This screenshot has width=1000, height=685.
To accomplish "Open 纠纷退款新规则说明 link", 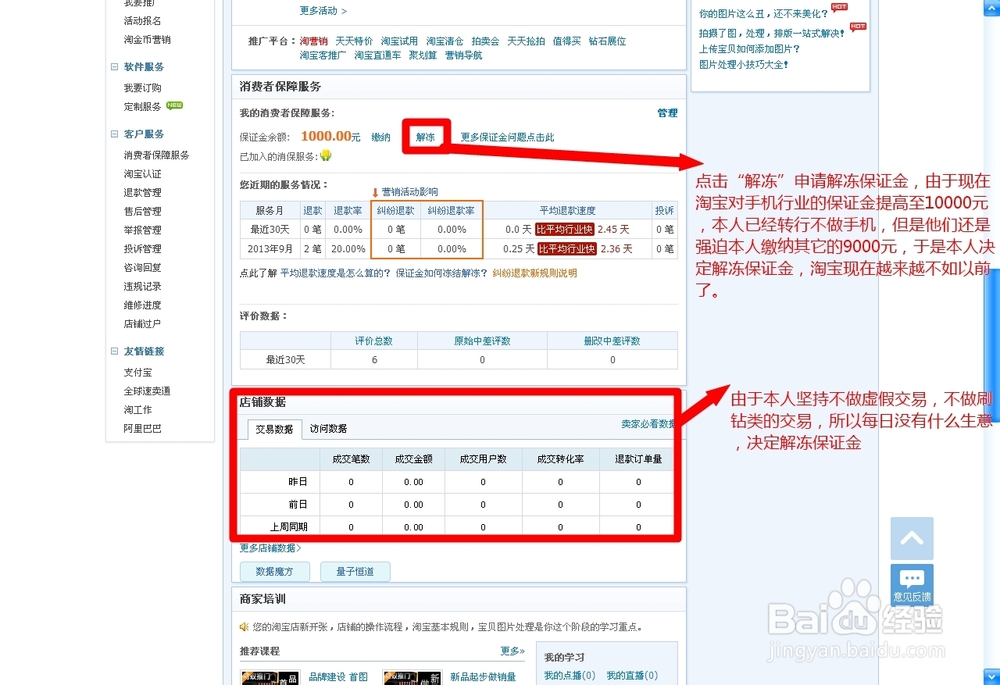I will pos(534,273).
